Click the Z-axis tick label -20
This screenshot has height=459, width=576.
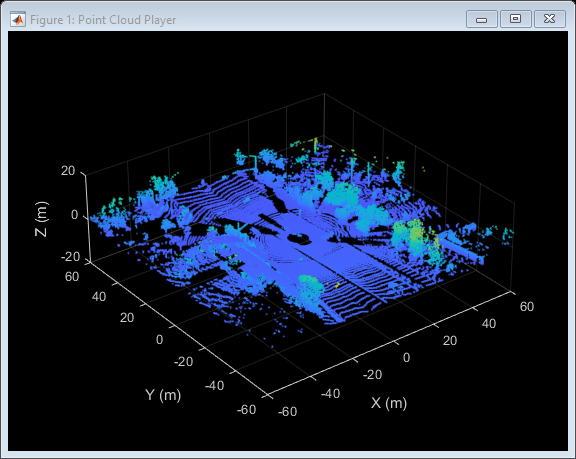pyautogui.click(x=70, y=257)
